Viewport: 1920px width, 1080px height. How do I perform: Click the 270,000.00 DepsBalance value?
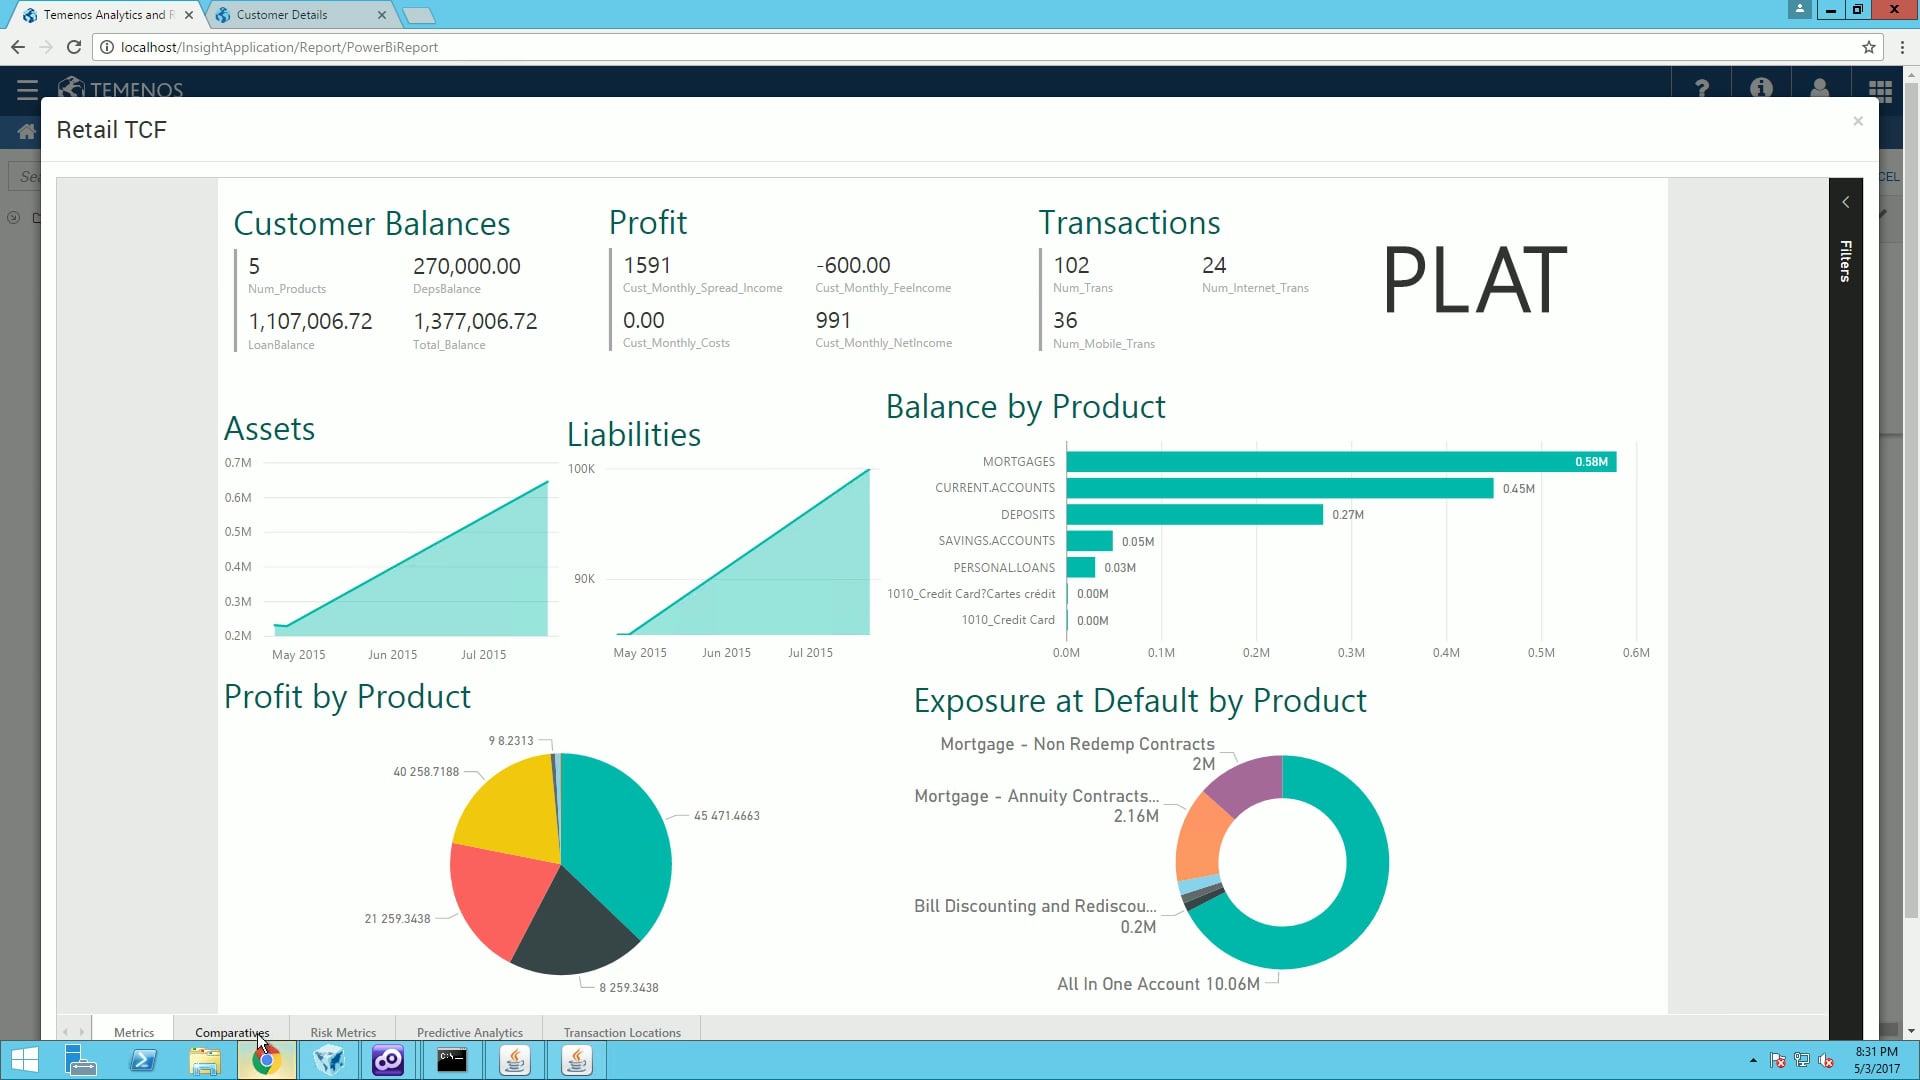pos(467,266)
